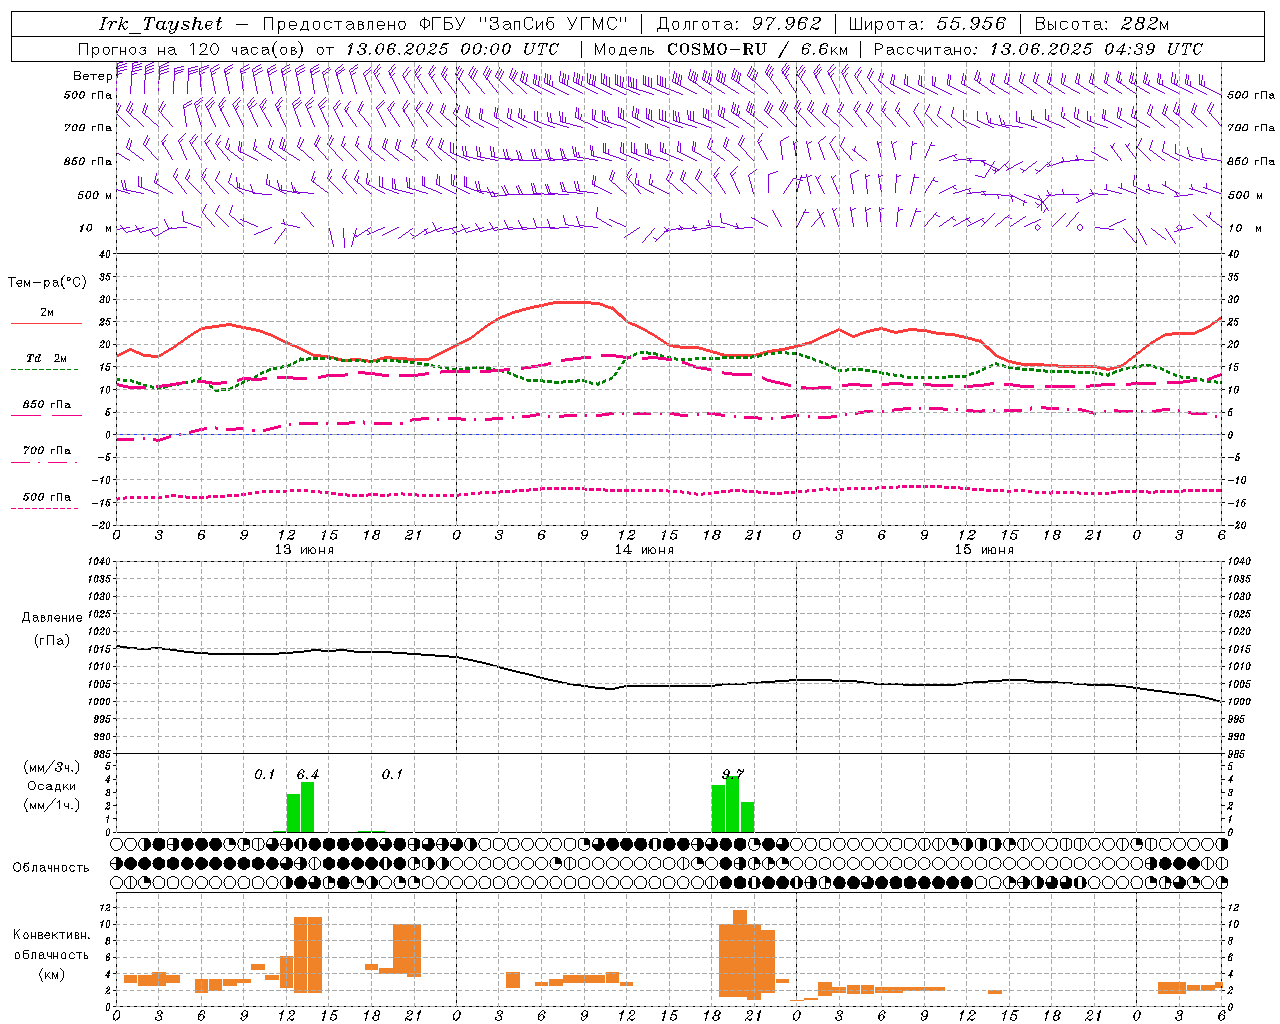This screenshot has height=1024, width=1280.
Task: Click the Облачность cloudiness label
Action: point(51,867)
